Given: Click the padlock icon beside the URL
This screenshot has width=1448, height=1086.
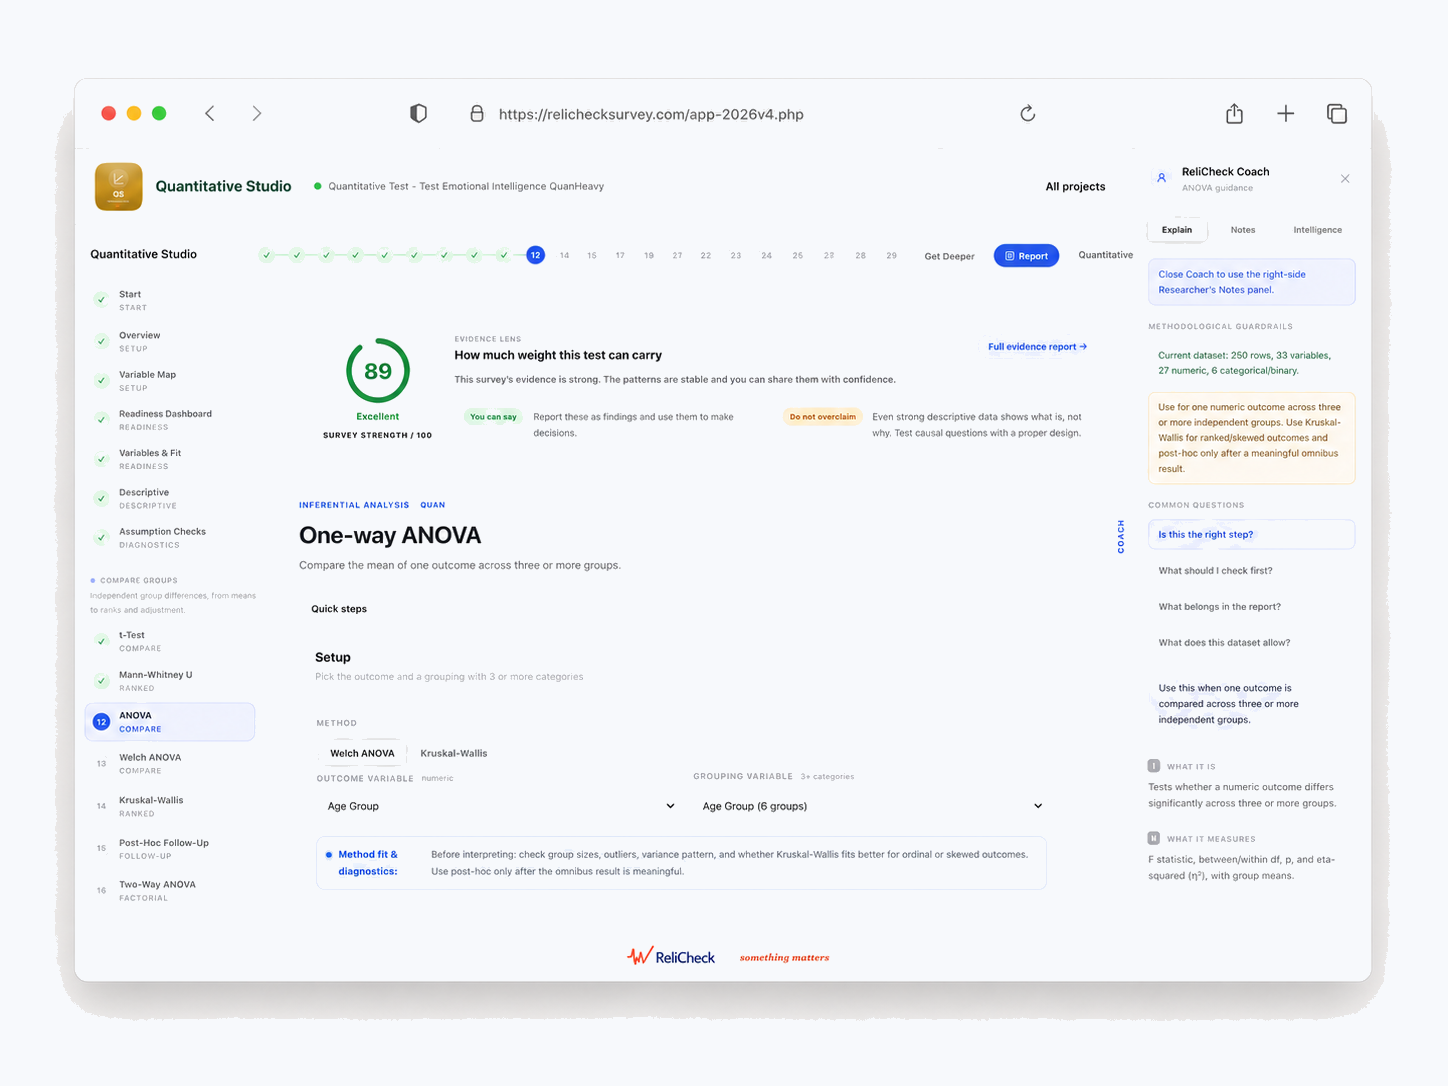Looking at the screenshot, I should (x=477, y=113).
